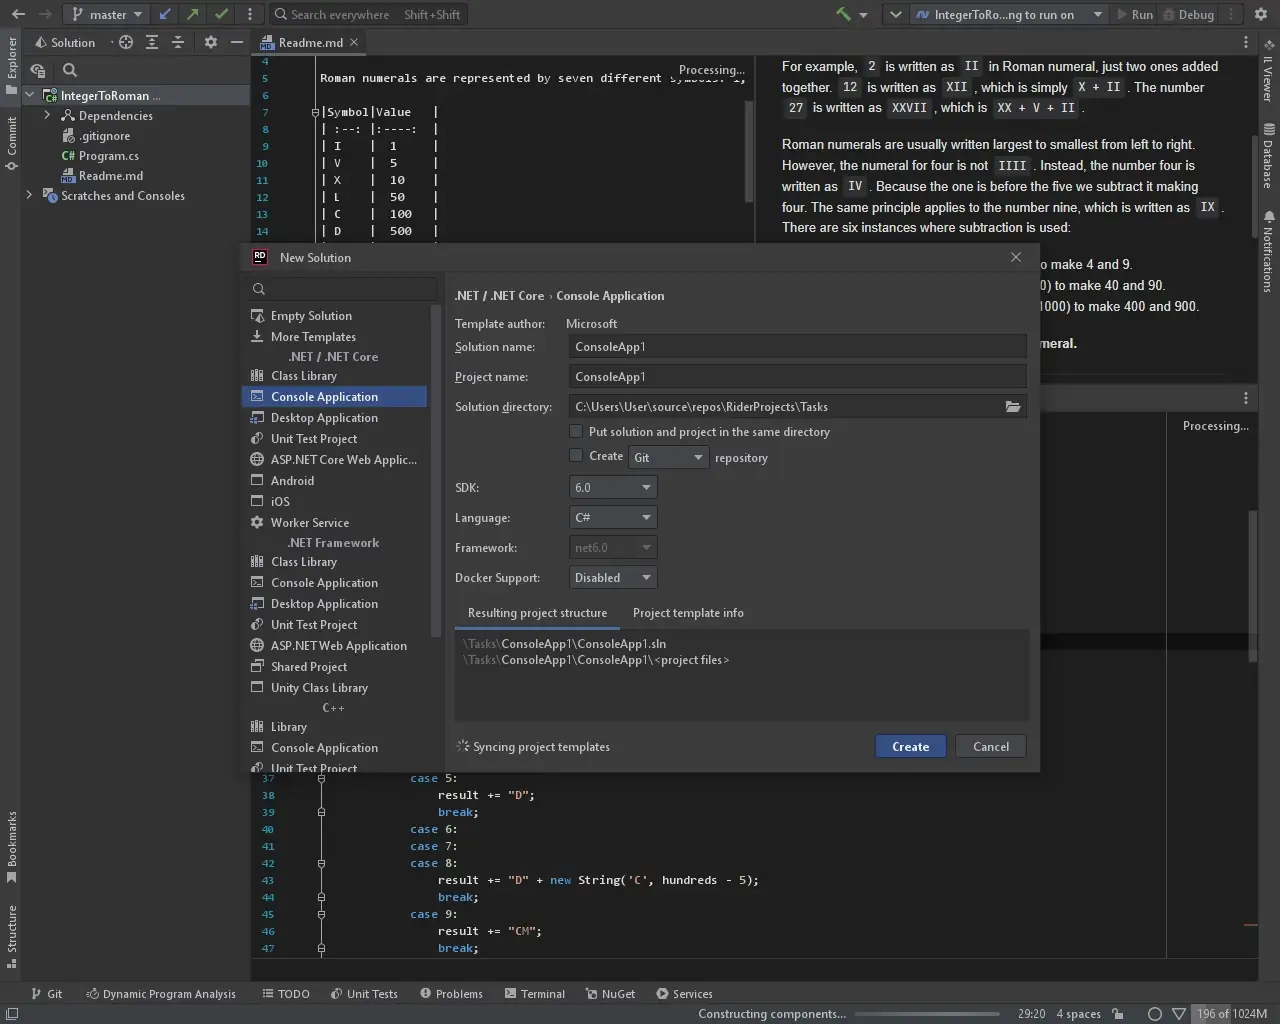
Task: Expand the Dependencies tree node
Action: coord(47,116)
